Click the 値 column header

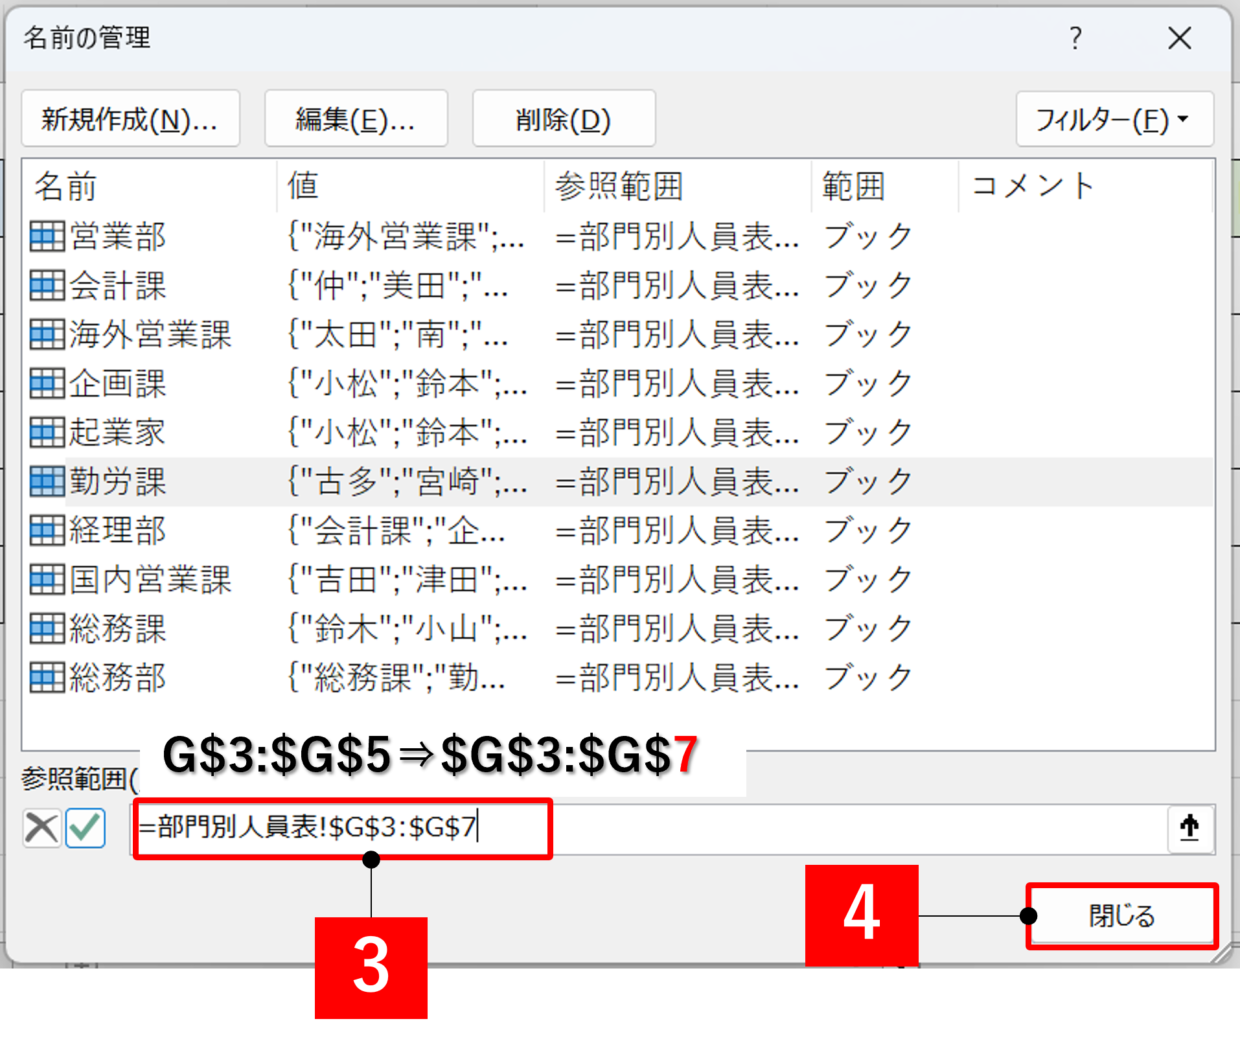(410, 186)
